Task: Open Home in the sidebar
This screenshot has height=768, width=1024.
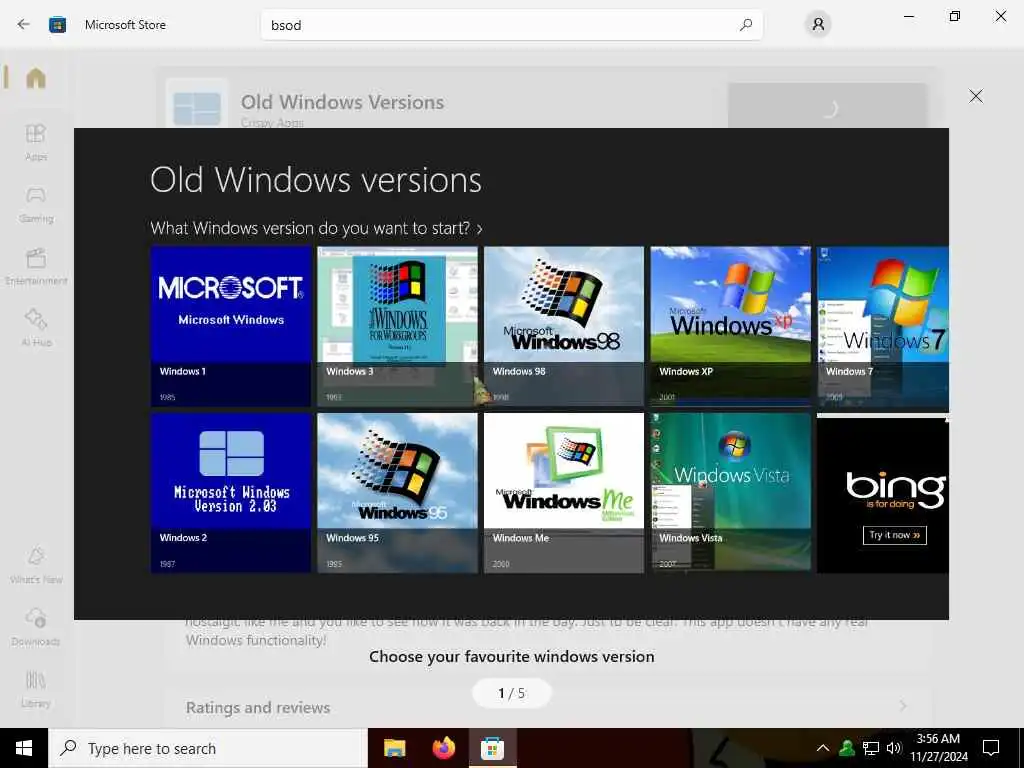Action: point(36,78)
